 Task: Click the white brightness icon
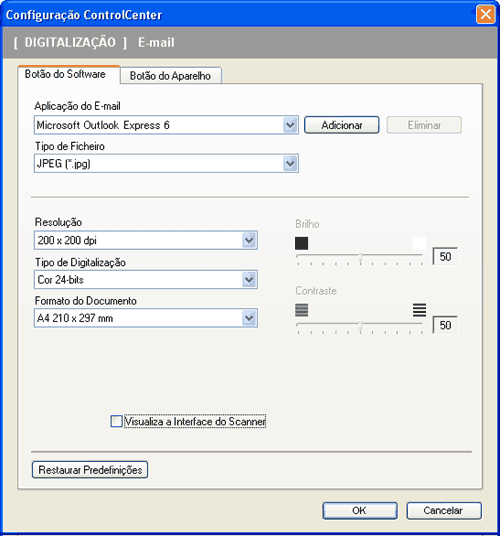pos(419,243)
